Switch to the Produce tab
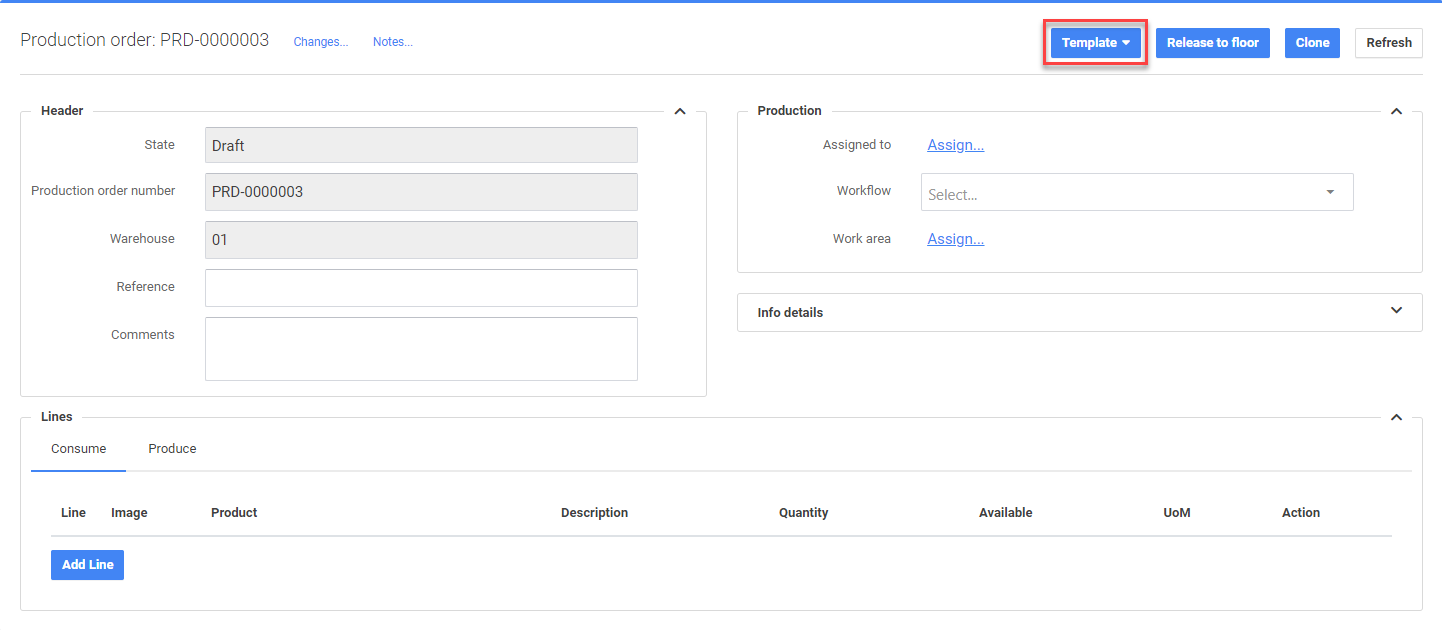Viewport: 1442px width, 630px height. (172, 449)
